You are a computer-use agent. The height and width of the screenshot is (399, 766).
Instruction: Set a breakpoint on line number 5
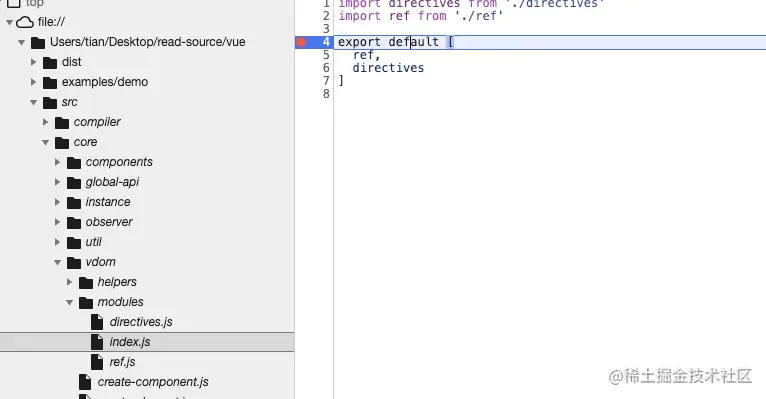pos(326,55)
